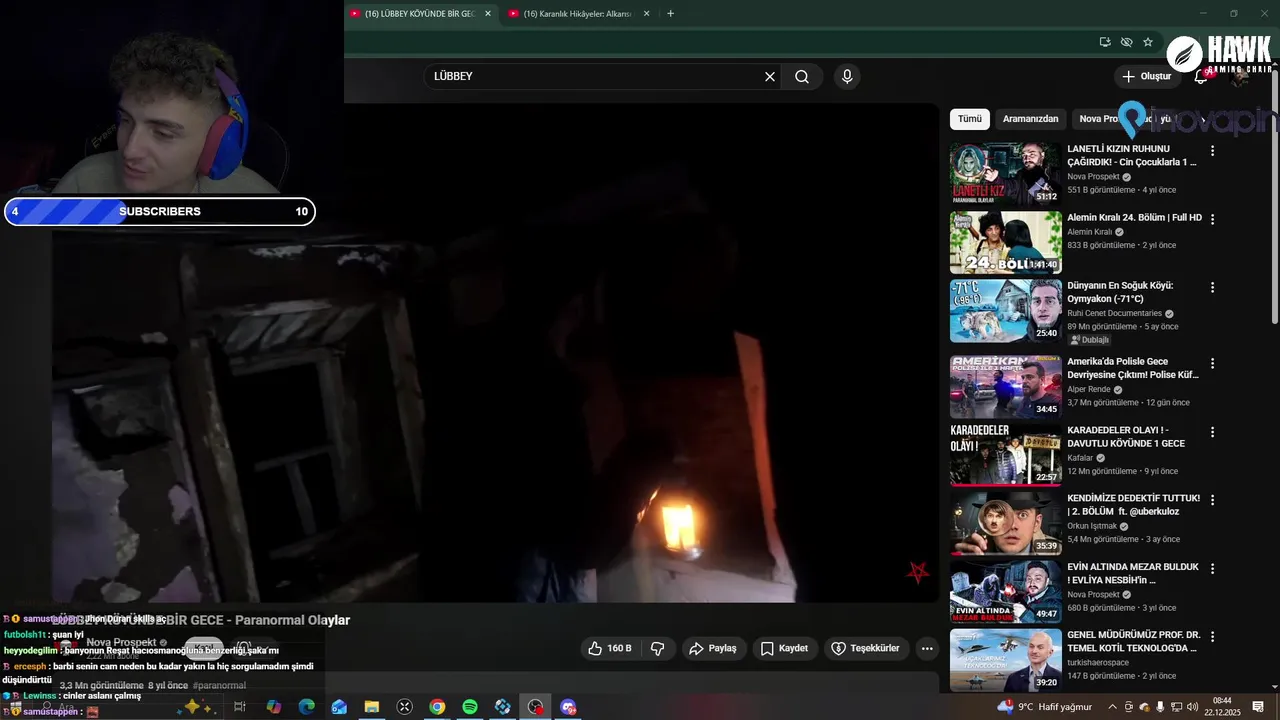Open the Kafalar channel name

[x=1080, y=458]
